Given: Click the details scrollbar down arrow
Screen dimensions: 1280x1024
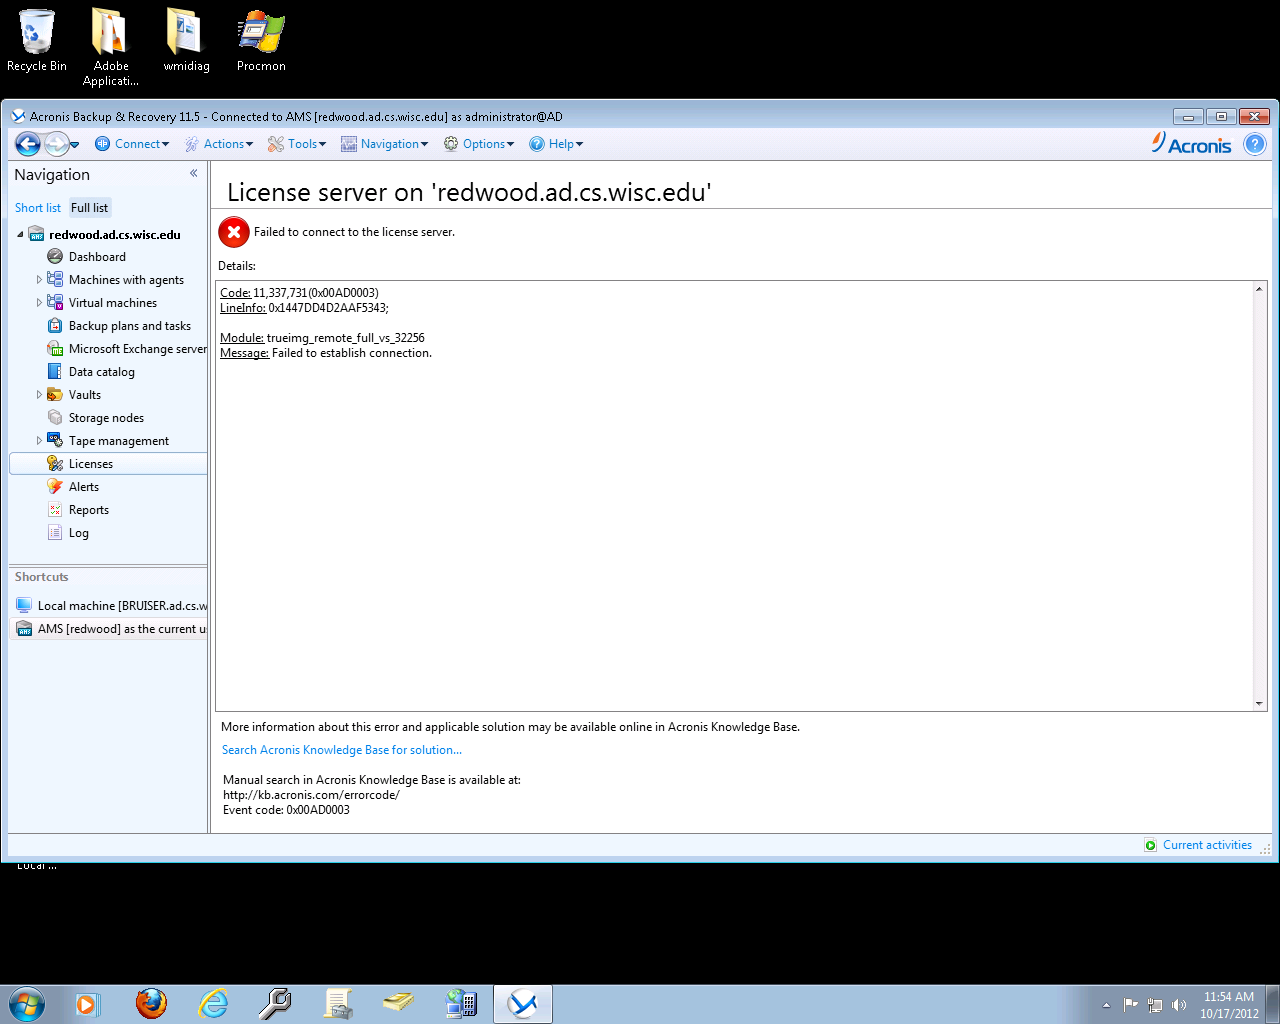Looking at the screenshot, I should [x=1259, y=704].
